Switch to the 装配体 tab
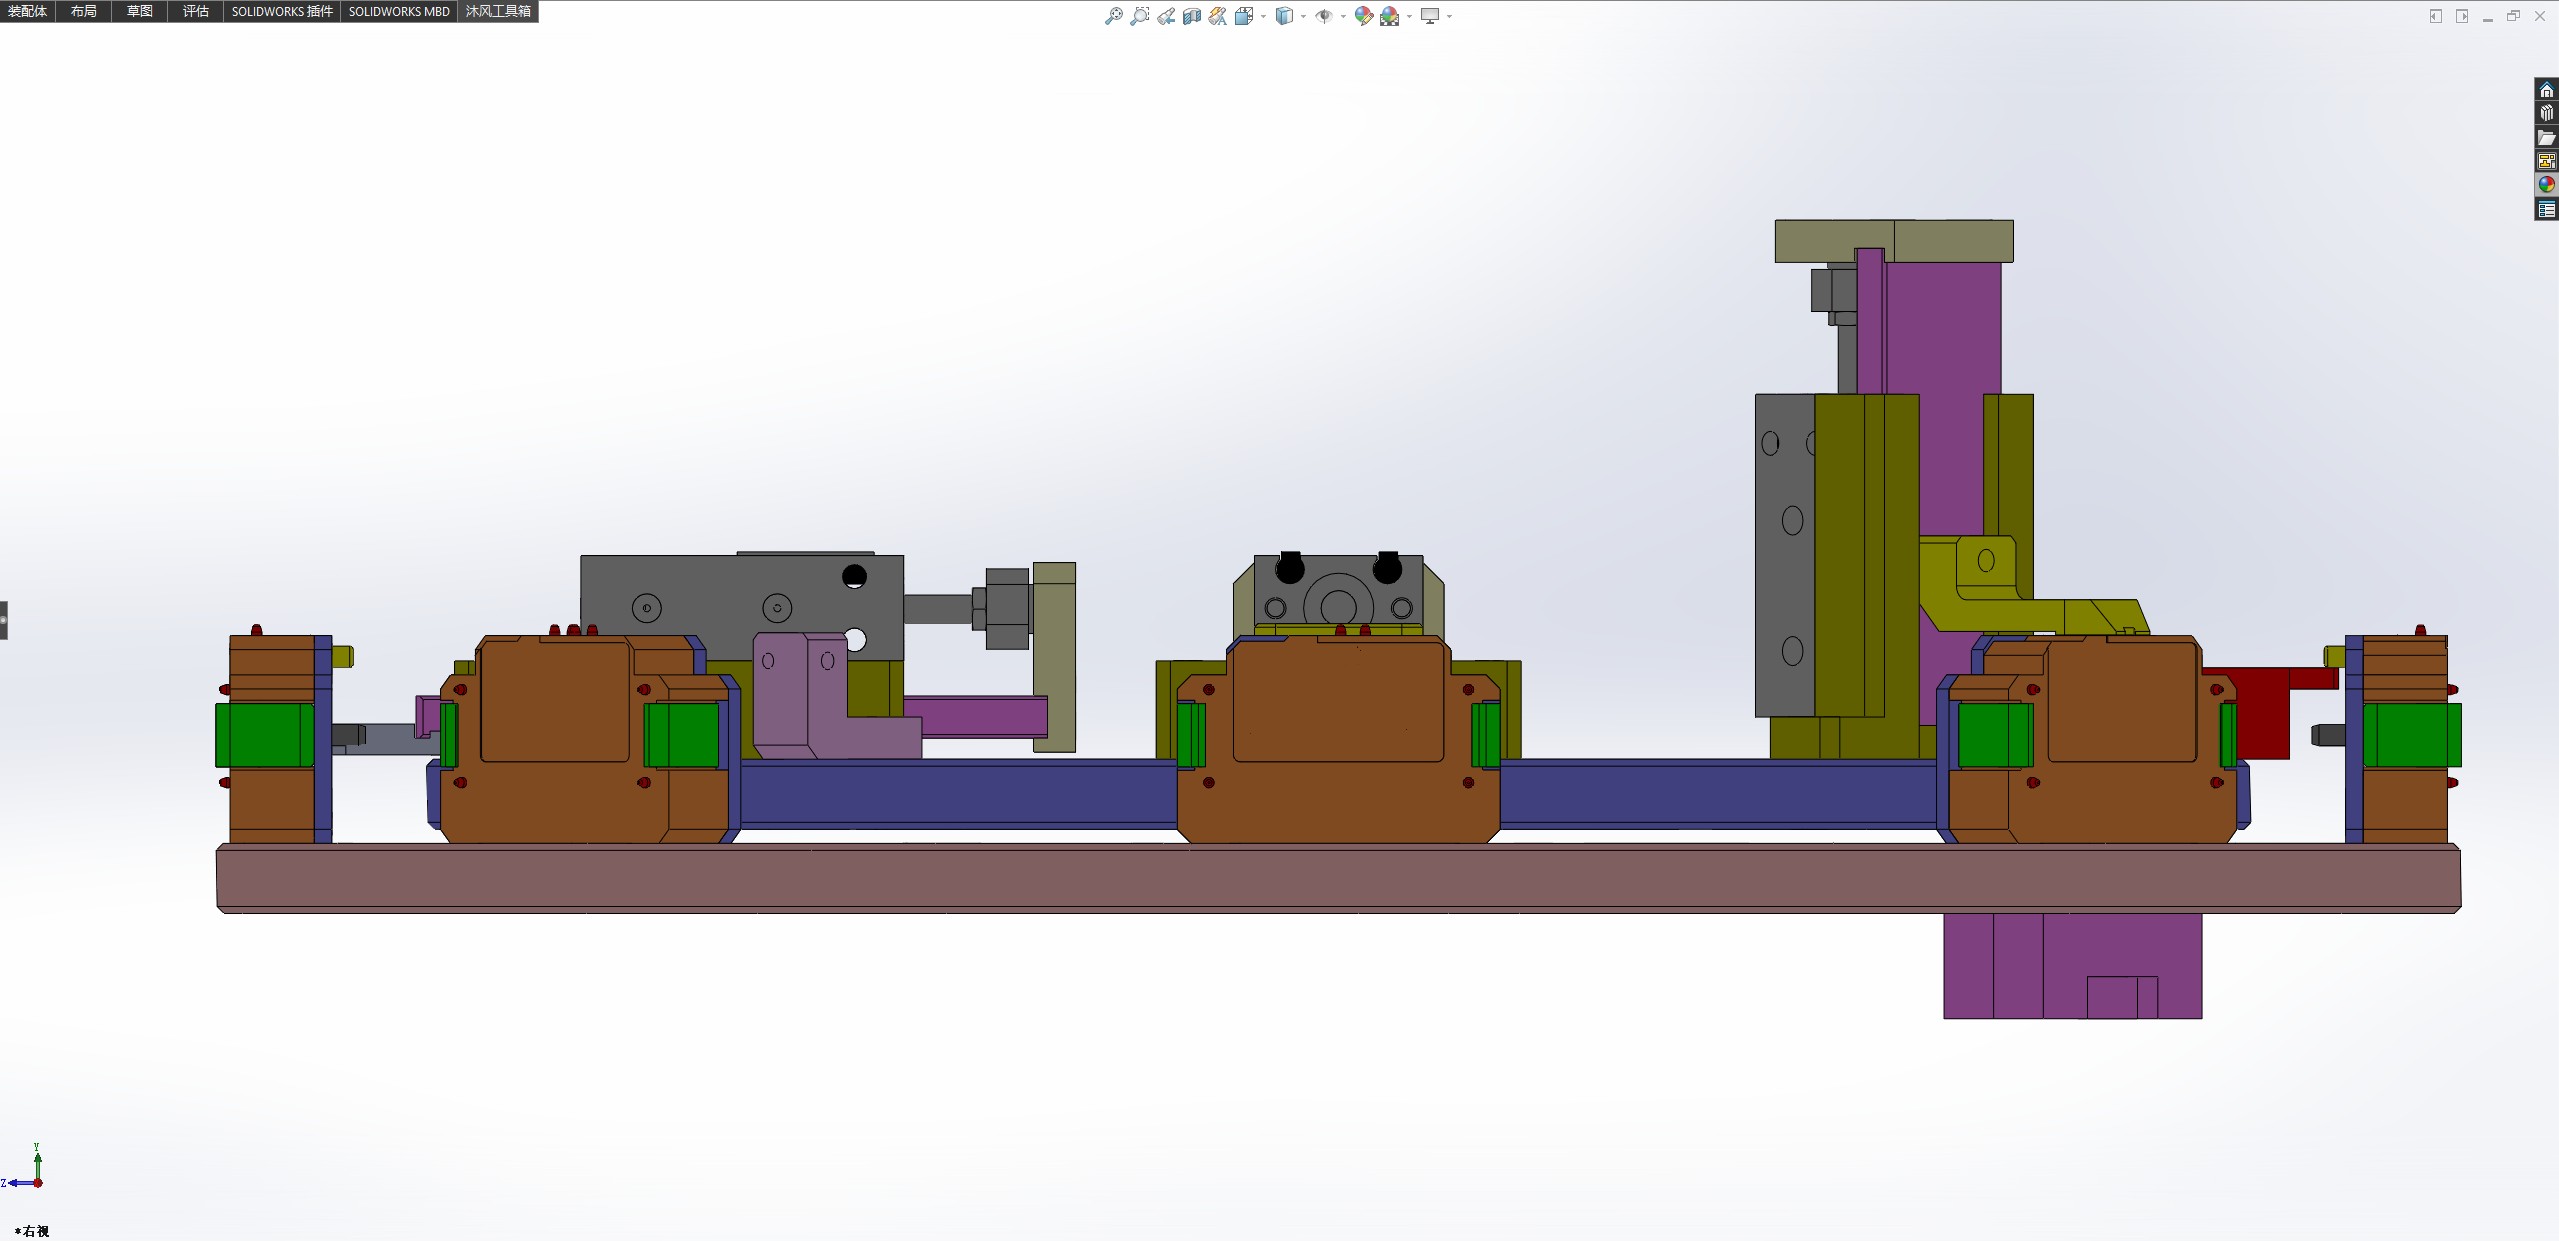 tap(27, 11)
